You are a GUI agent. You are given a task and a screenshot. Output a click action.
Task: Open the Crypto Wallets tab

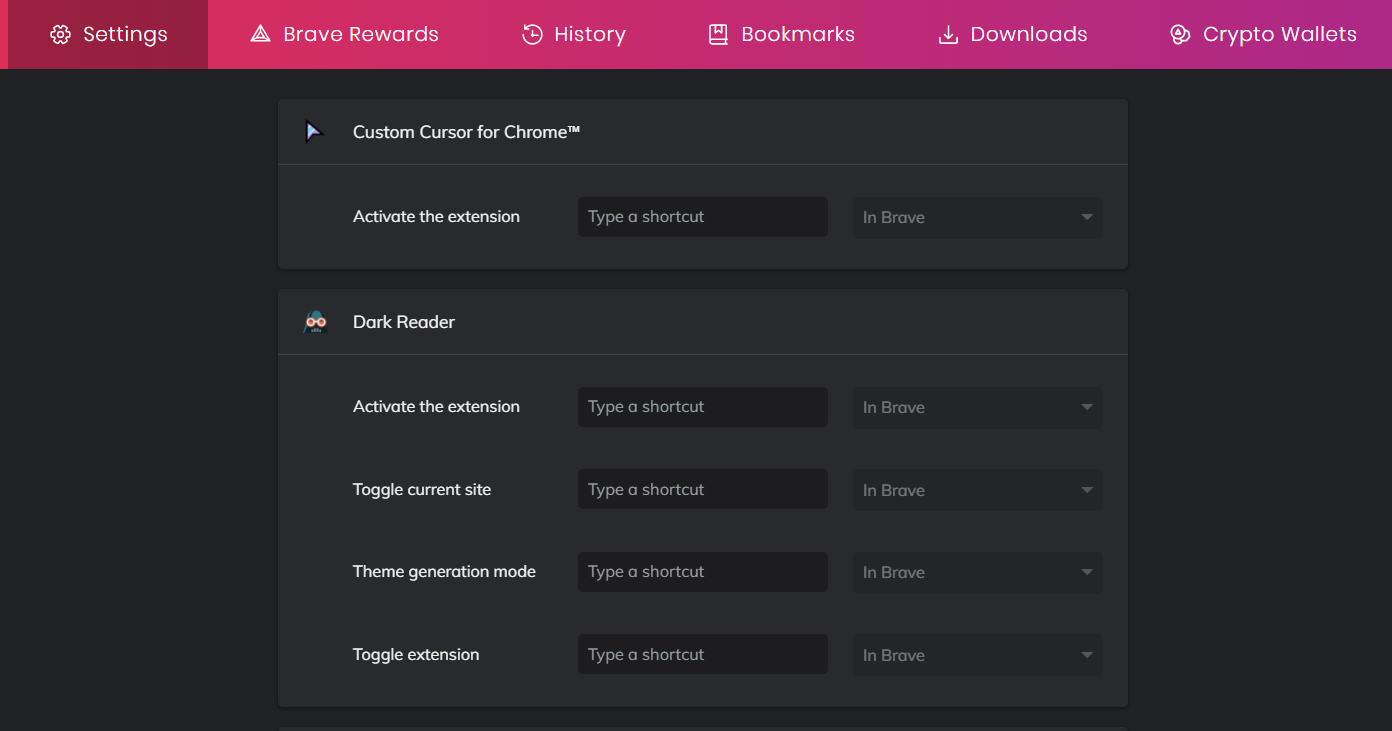coord(1263,35)
